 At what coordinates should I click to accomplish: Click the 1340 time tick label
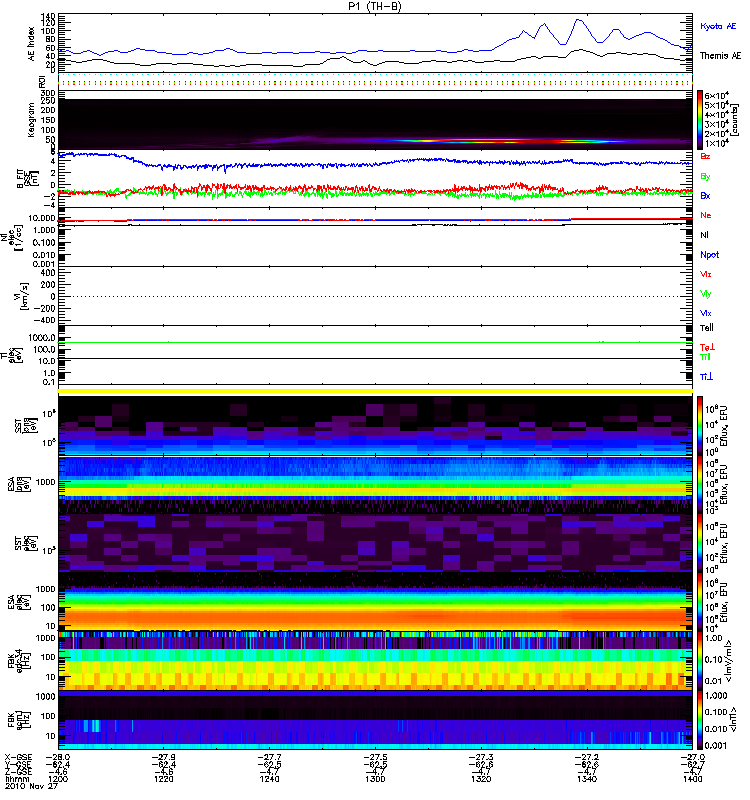tap(587, 779)
